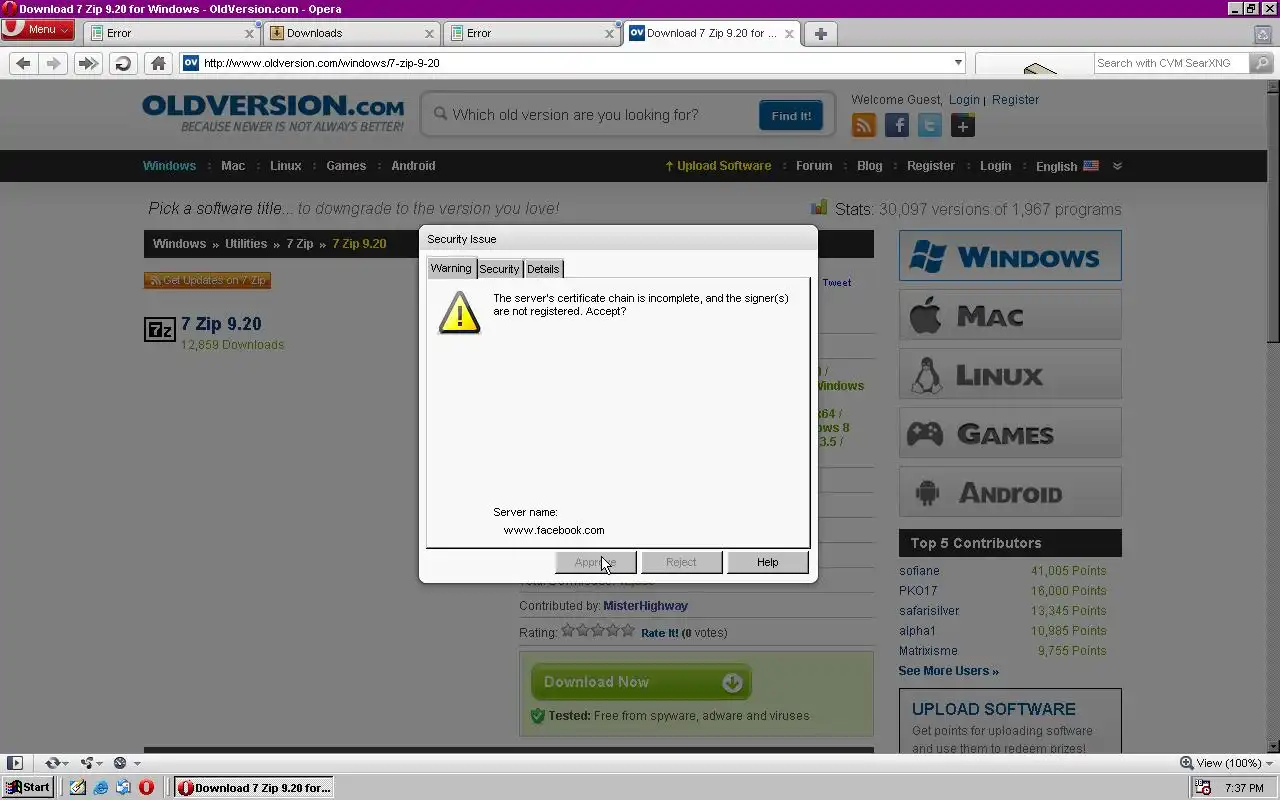Open the RSS feed icon
Viewport: 1280px width, 800px height.
(x=864, y=125)
